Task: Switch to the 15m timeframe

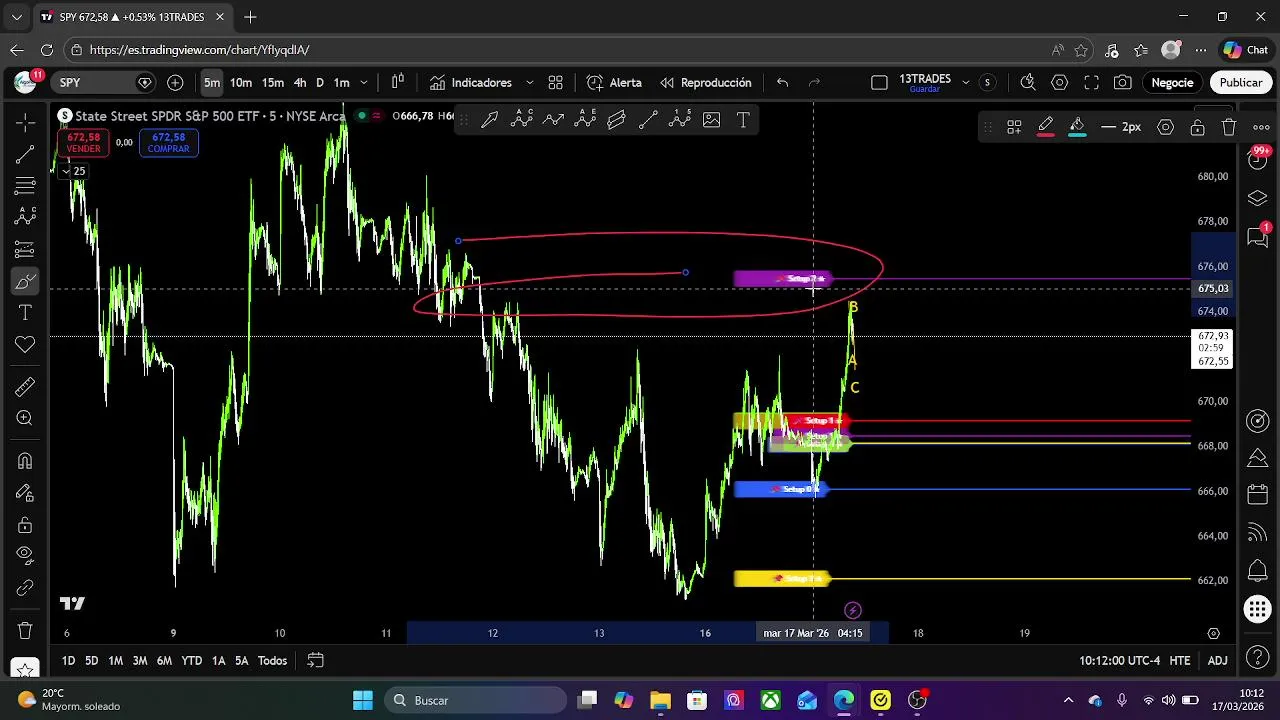Action: click(x=272, y=83)
